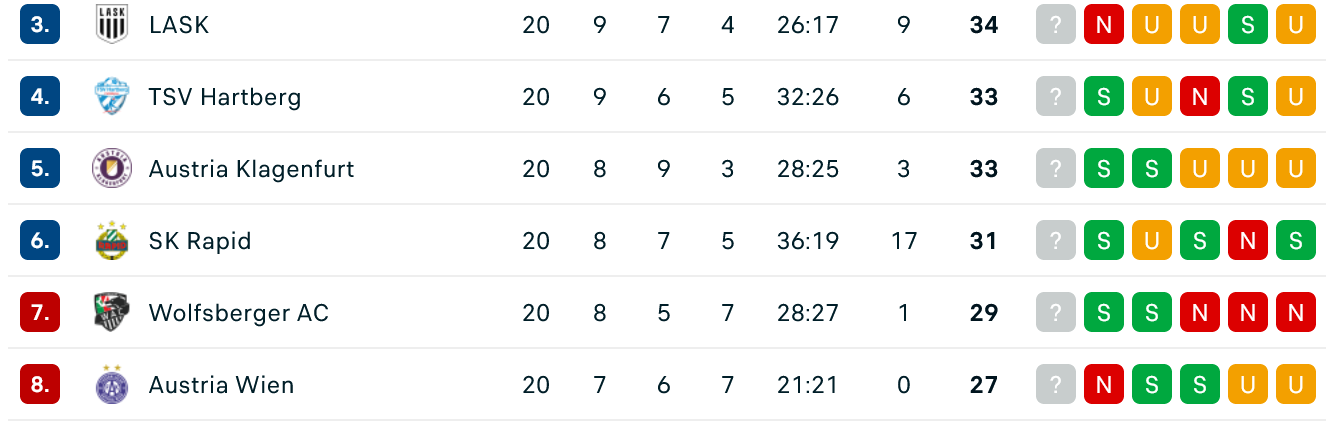Open the LASK team name link
1326x426 pixels.
[x=179, y=25]
